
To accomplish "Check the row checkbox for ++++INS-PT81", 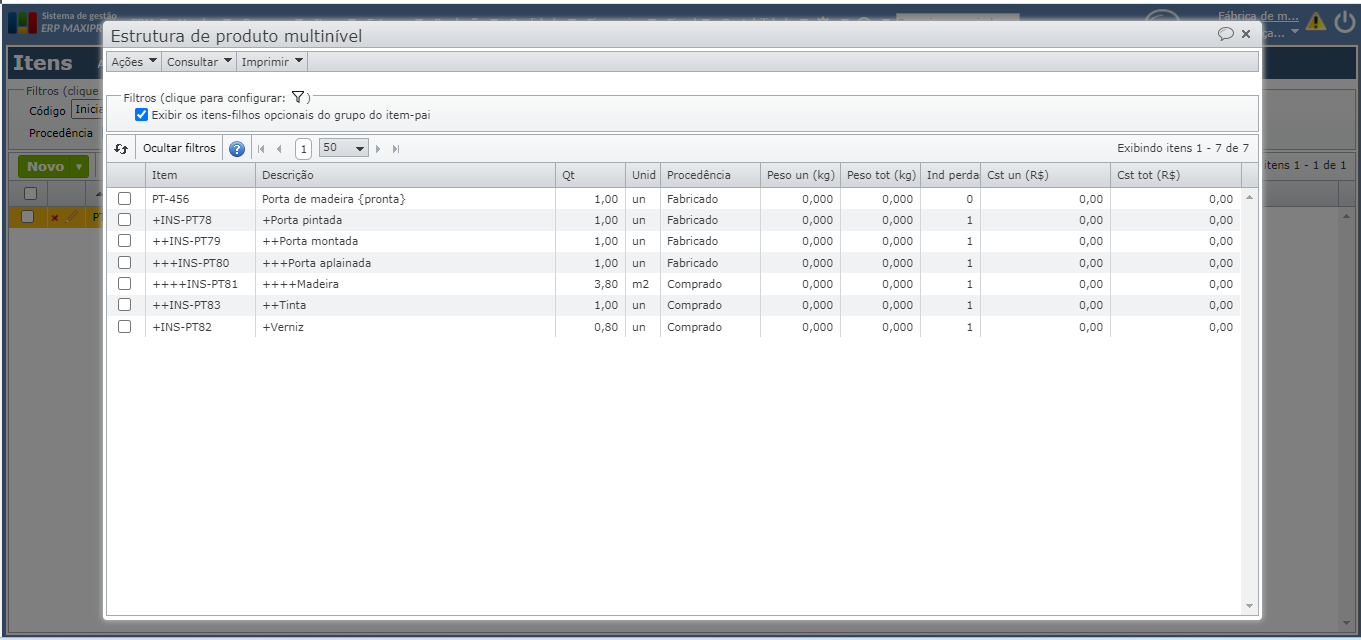I will [x=125, y=284].
